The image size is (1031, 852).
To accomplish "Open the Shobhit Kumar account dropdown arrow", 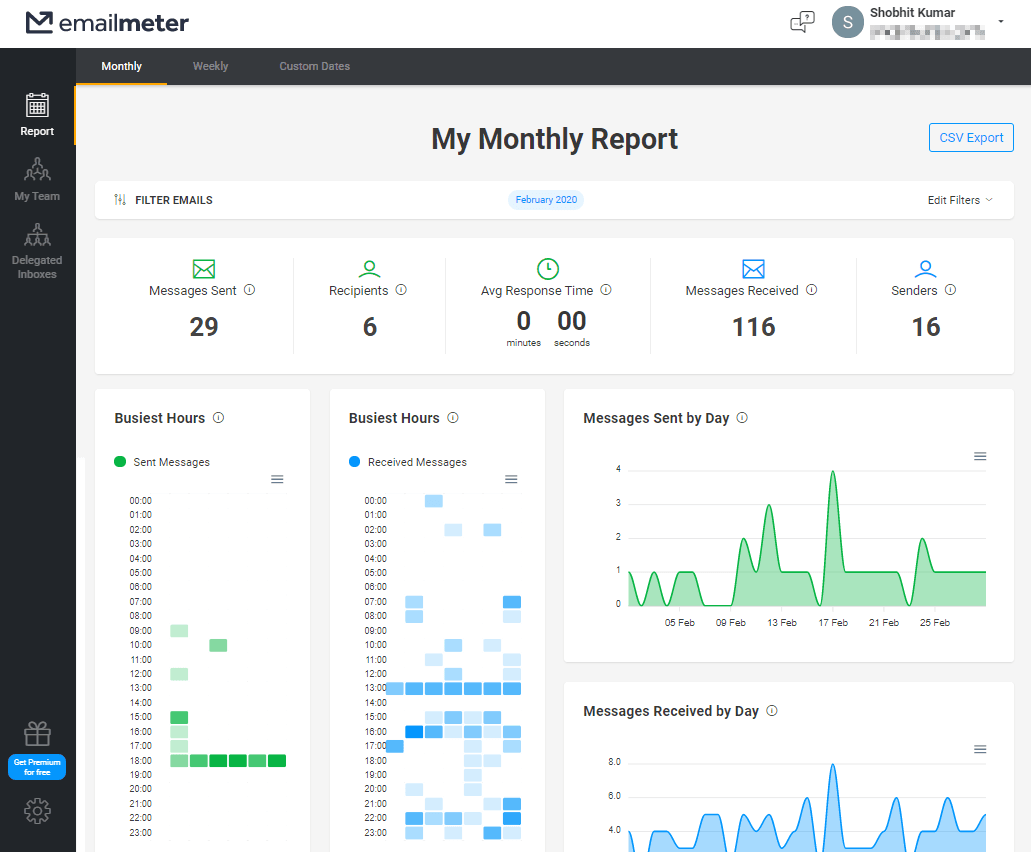I will coord(1001,22).
